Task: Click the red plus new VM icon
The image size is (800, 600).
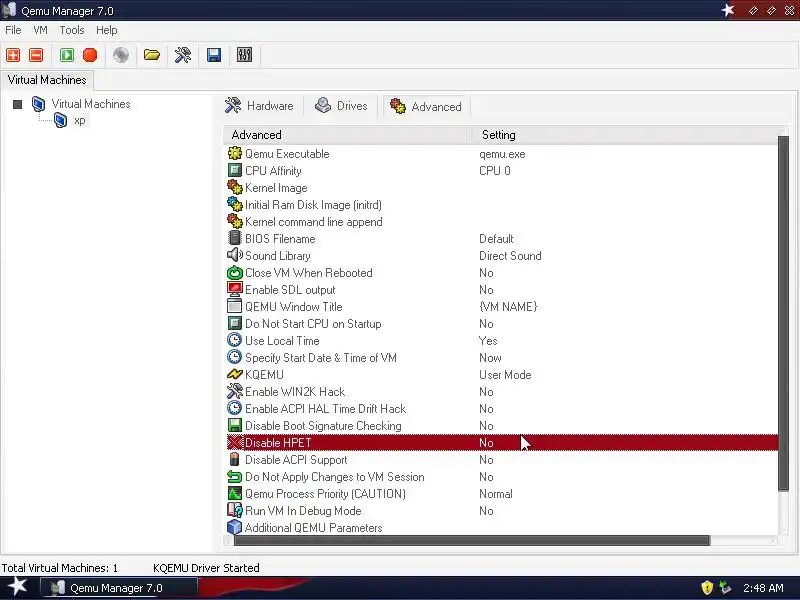Action: (13, 55)
